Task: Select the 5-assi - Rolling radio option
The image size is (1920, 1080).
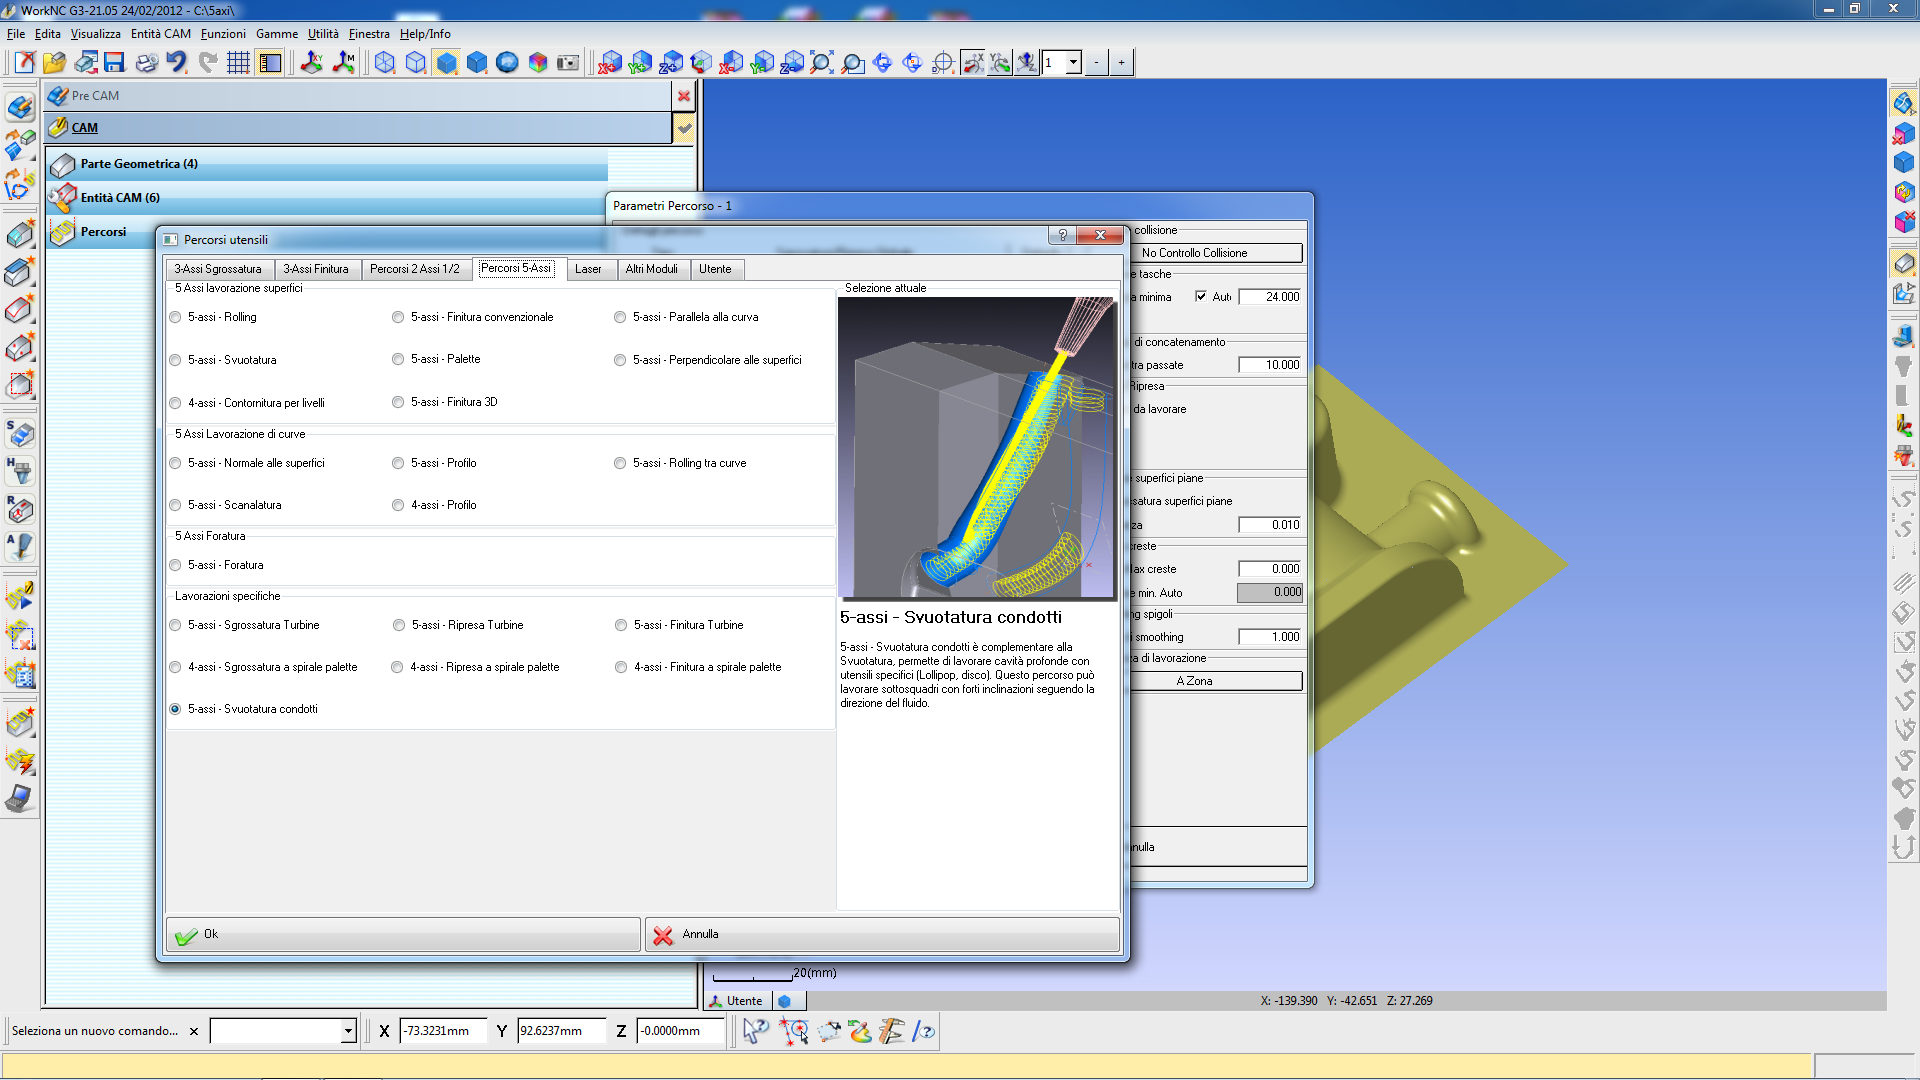Action: pos(213,317)
